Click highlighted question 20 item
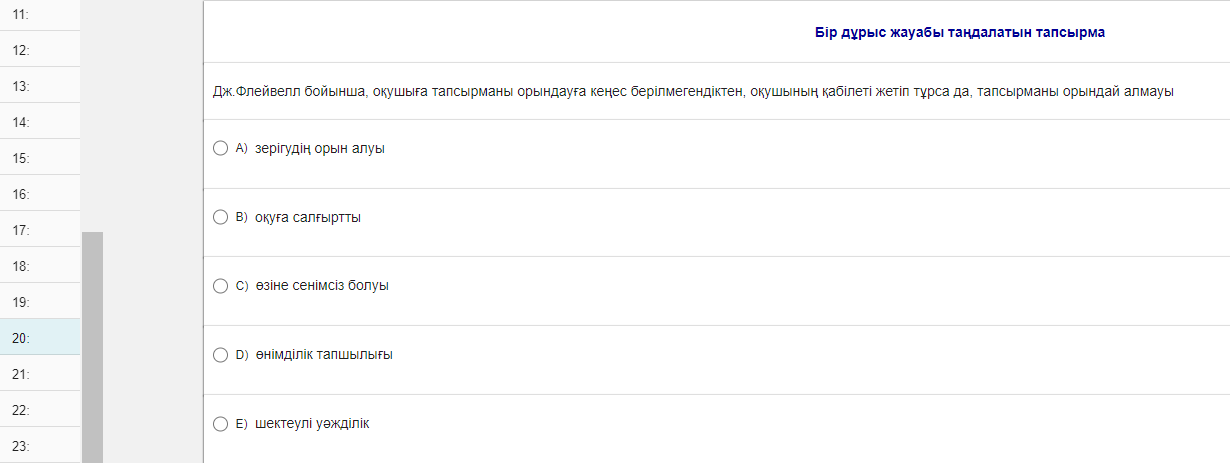Screen dimensions: 1230x463 coord(40,338)
